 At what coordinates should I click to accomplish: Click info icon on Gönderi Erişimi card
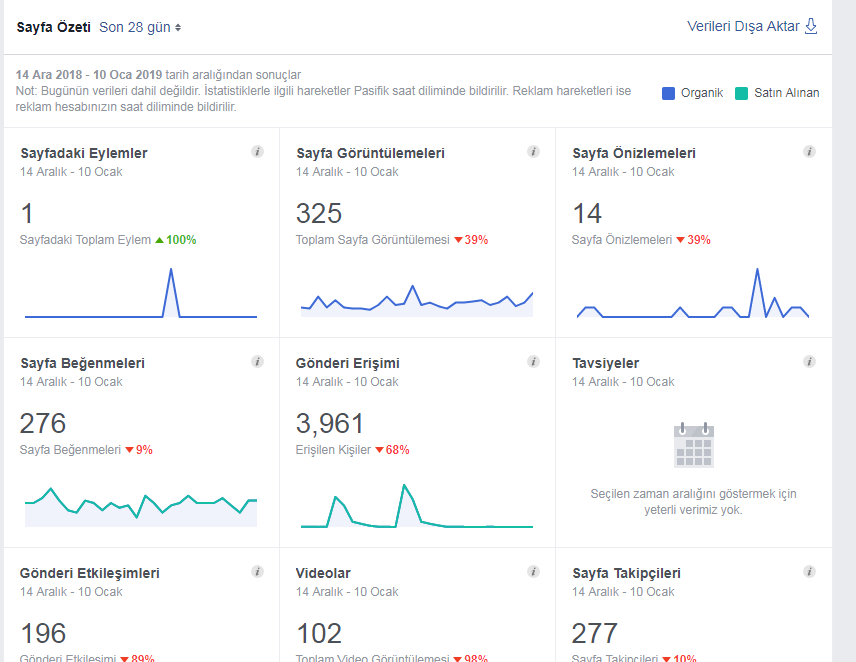pyautogui.click(x=533, y=362)
